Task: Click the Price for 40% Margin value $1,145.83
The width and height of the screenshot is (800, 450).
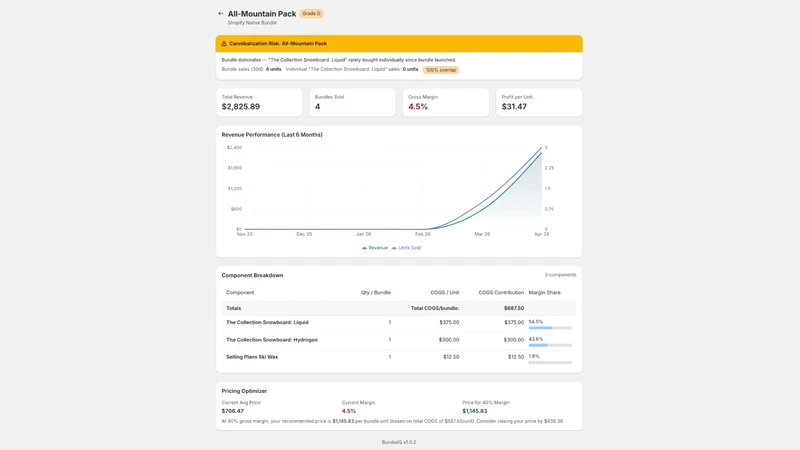Action: coord(474,411)
